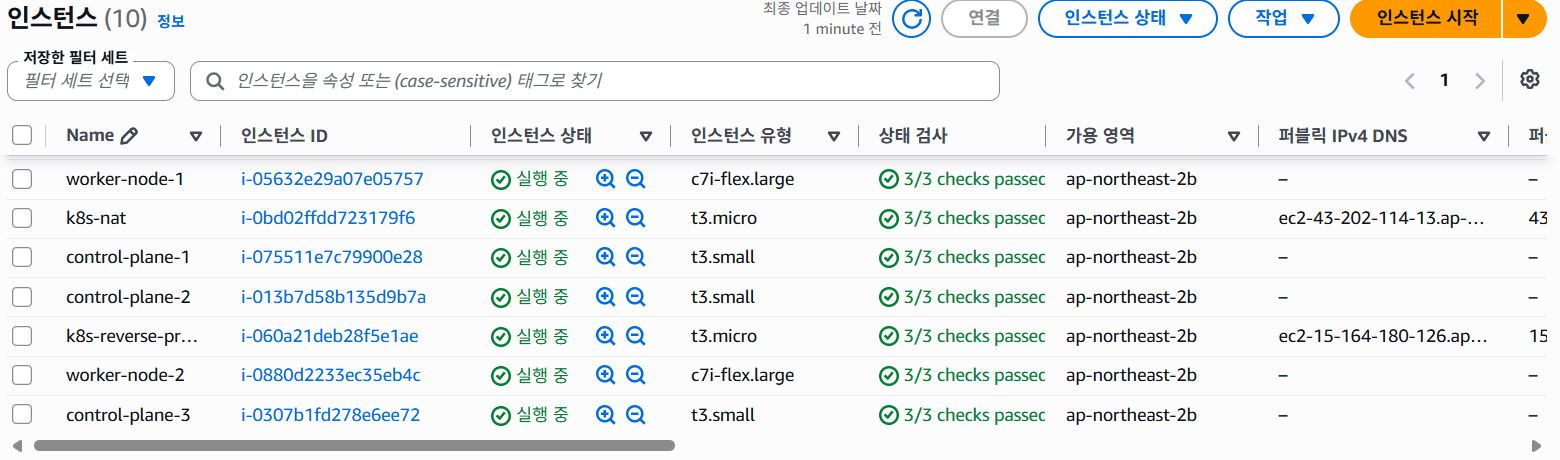Zoom-out filter icon for worker-node-2 status
Screen dimensions: 1560x460
click(636, 375)
